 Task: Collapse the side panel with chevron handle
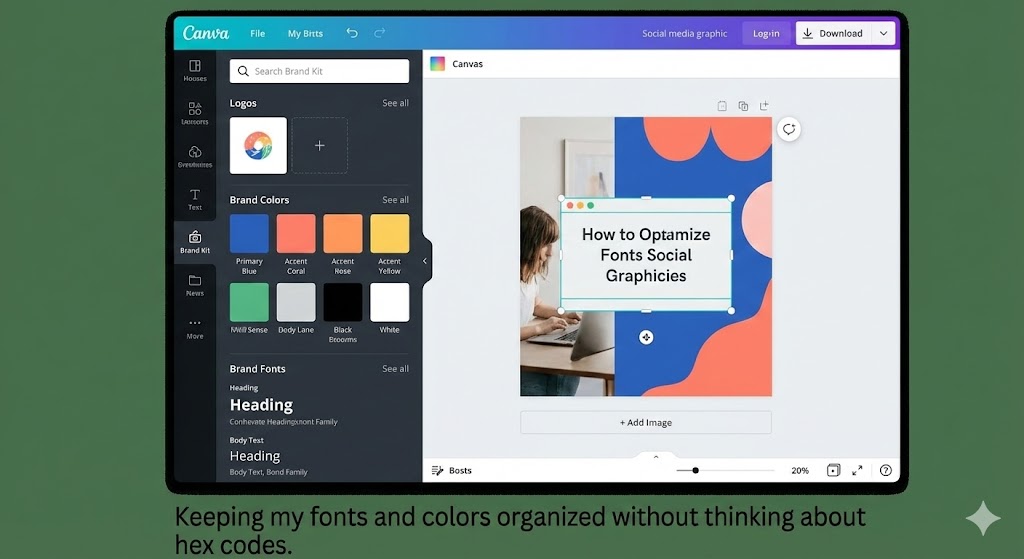pyautogui.click(x=425, y=262)
